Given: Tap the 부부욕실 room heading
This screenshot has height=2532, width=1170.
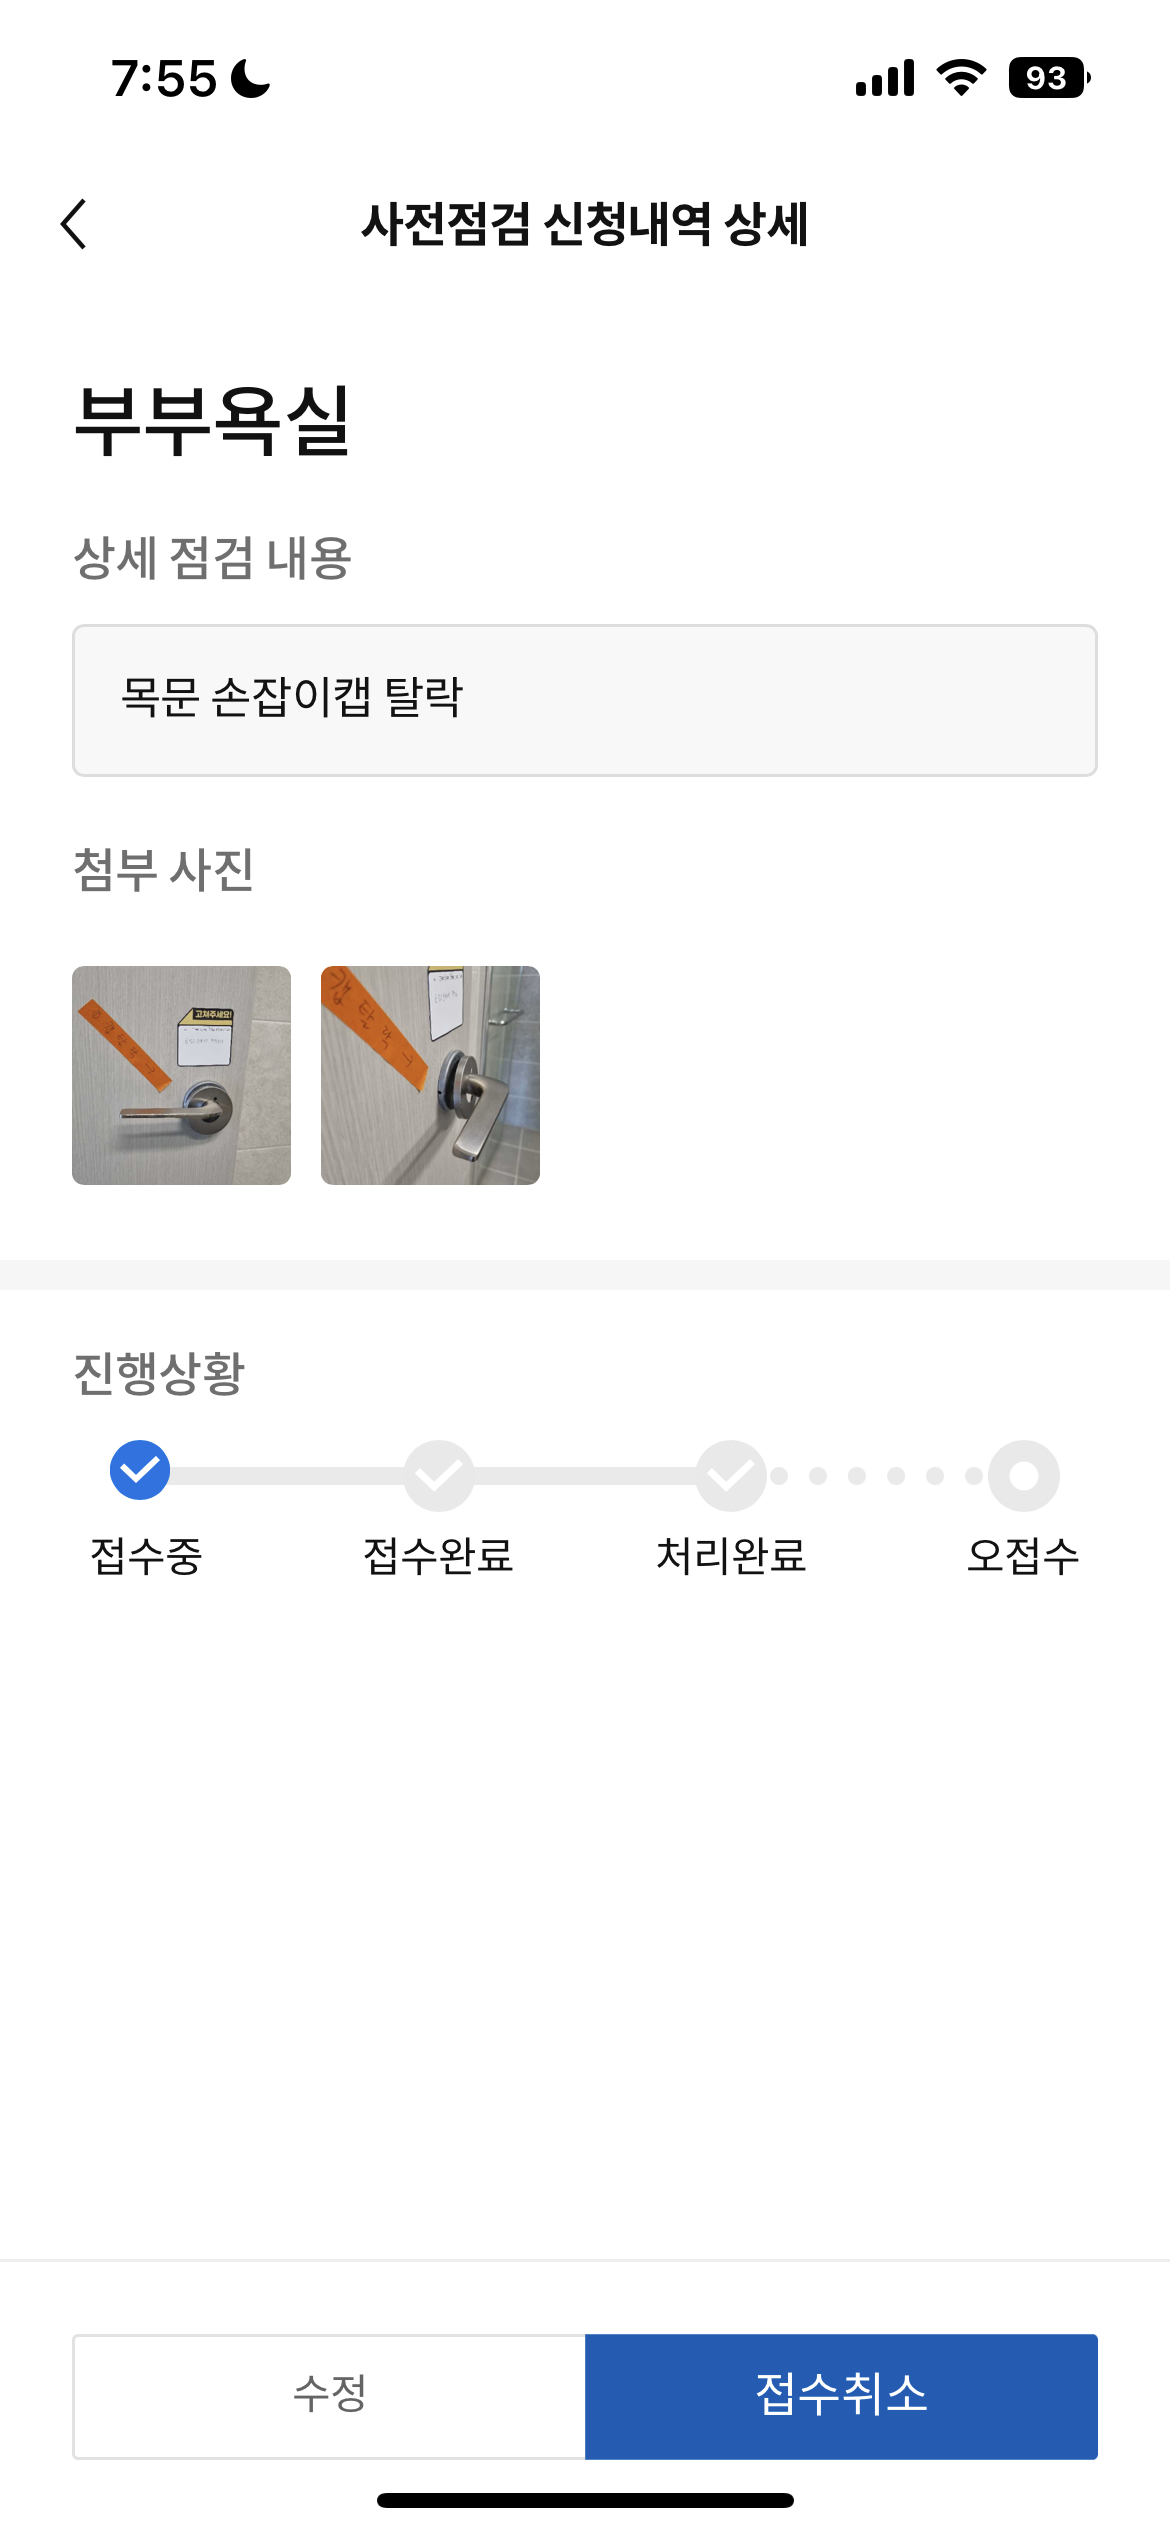Looking at the screenshot, I should pyautogui.click(x=212, y=421).
